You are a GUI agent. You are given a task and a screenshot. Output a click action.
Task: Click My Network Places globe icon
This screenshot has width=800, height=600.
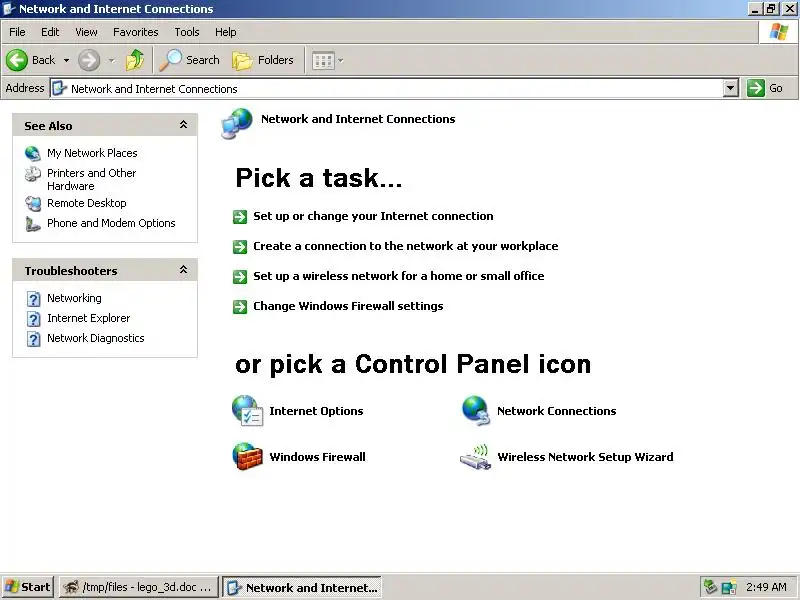click(x=33, y=153)
